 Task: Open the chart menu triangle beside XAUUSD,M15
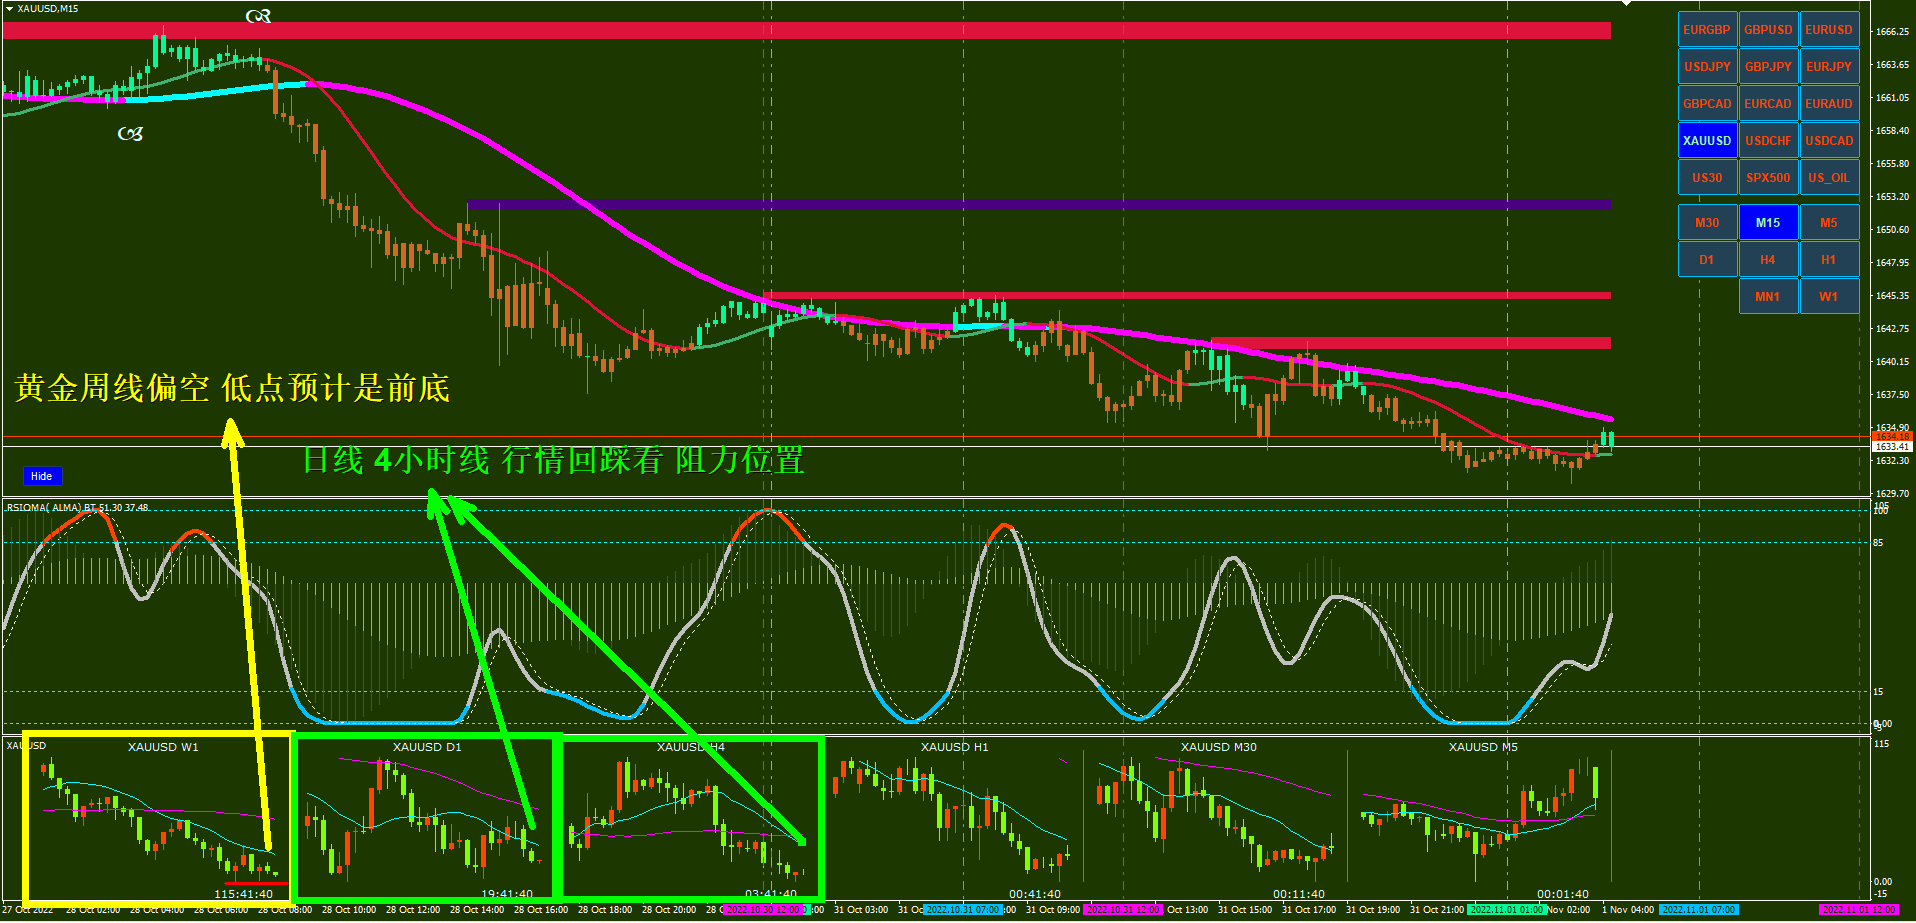9,8
